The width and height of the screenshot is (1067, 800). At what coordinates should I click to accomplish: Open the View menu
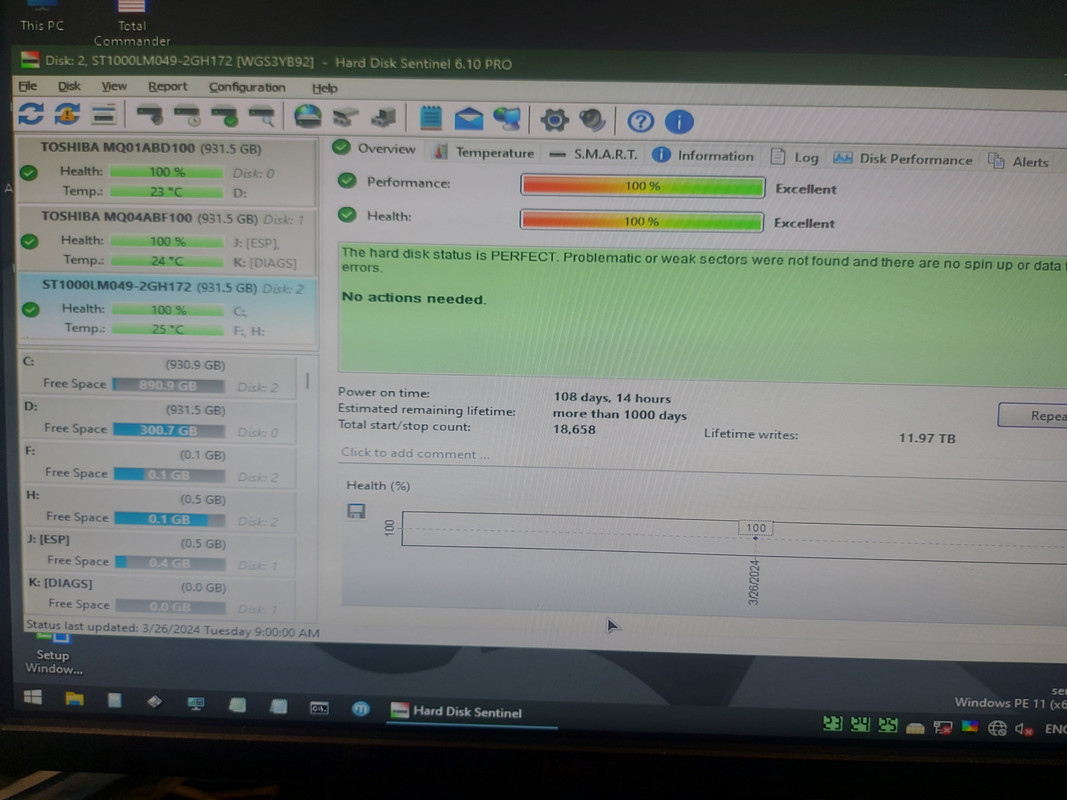(x=114, y=86)
